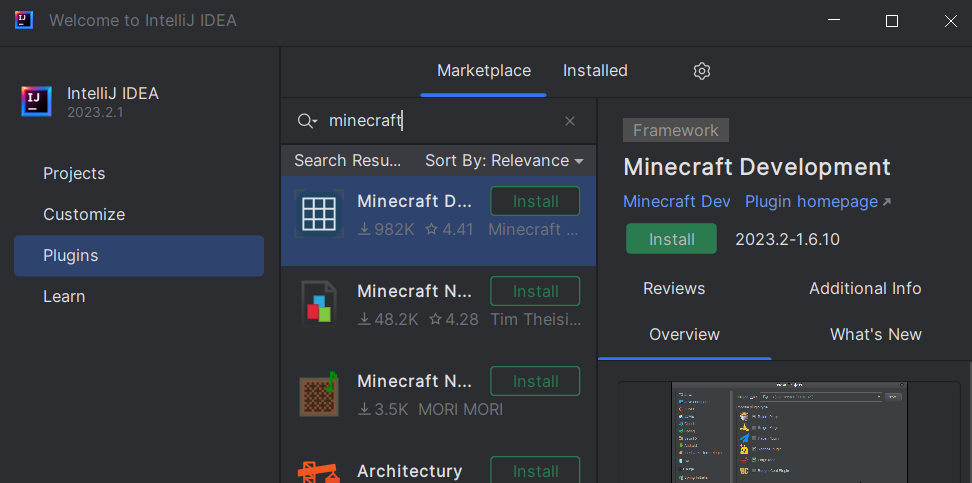Click the Search Results header text
Viewport: 972px width, 483px height.
click(347, 161)
